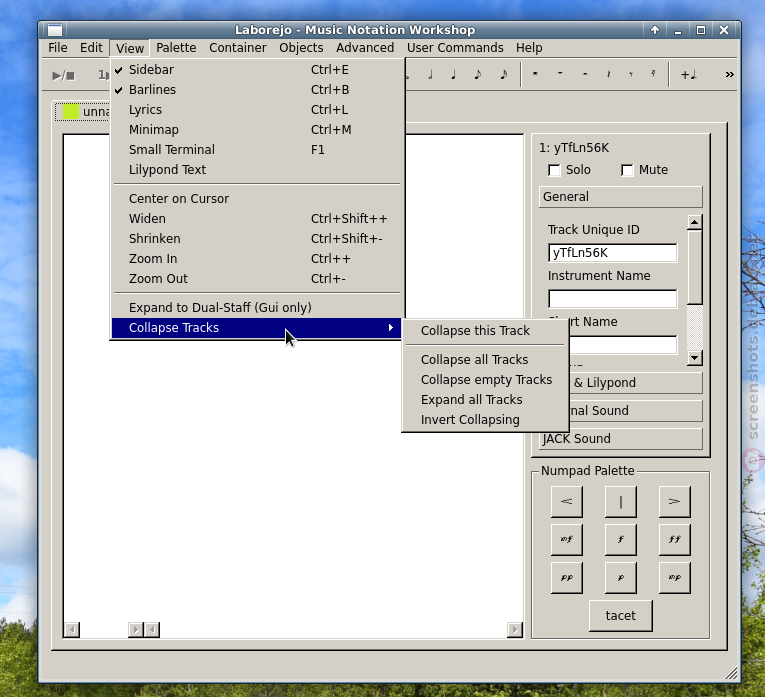Insert mezzo-piano (mp) dynamic

coord(675,578)
